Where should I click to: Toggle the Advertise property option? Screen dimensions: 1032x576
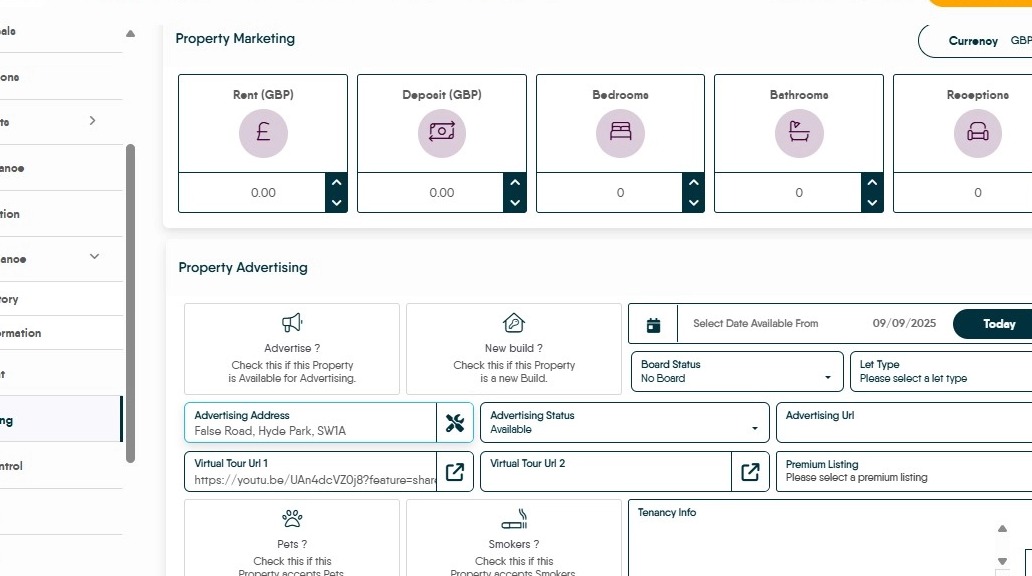[291, 349]
